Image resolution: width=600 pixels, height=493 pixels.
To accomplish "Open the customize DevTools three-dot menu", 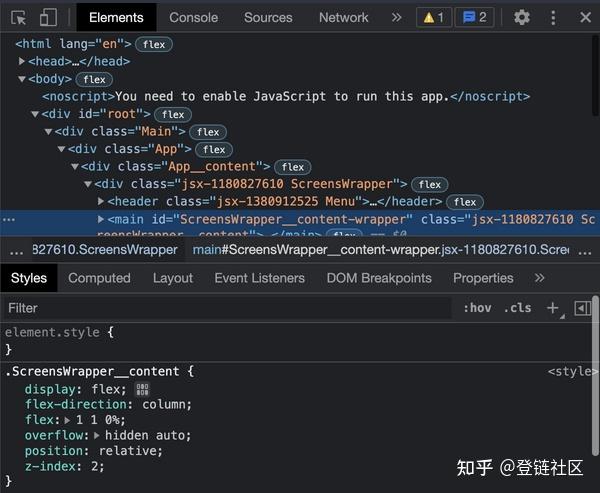I will (x=553, y=18).
